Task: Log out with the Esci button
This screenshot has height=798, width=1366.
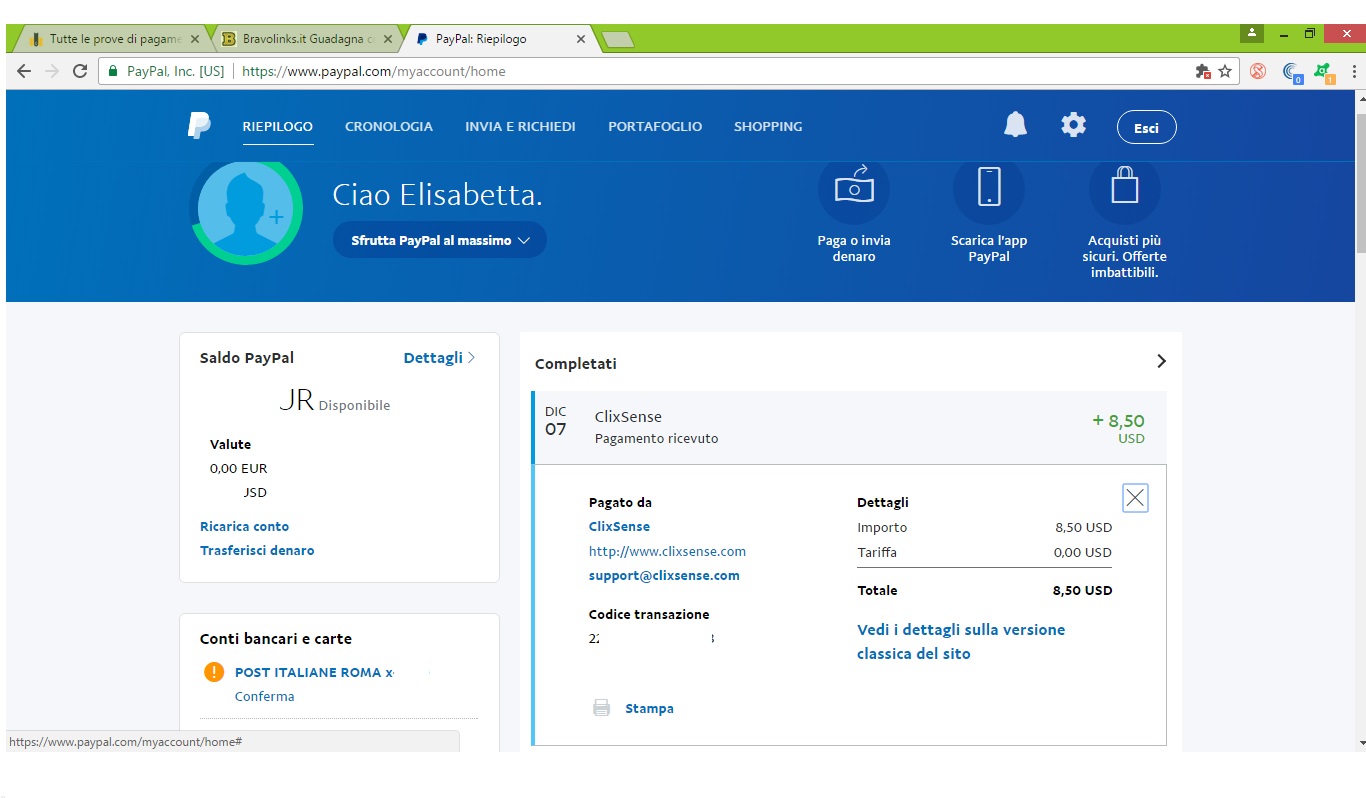Action: pyautogui.click(x=1146, y=127)
